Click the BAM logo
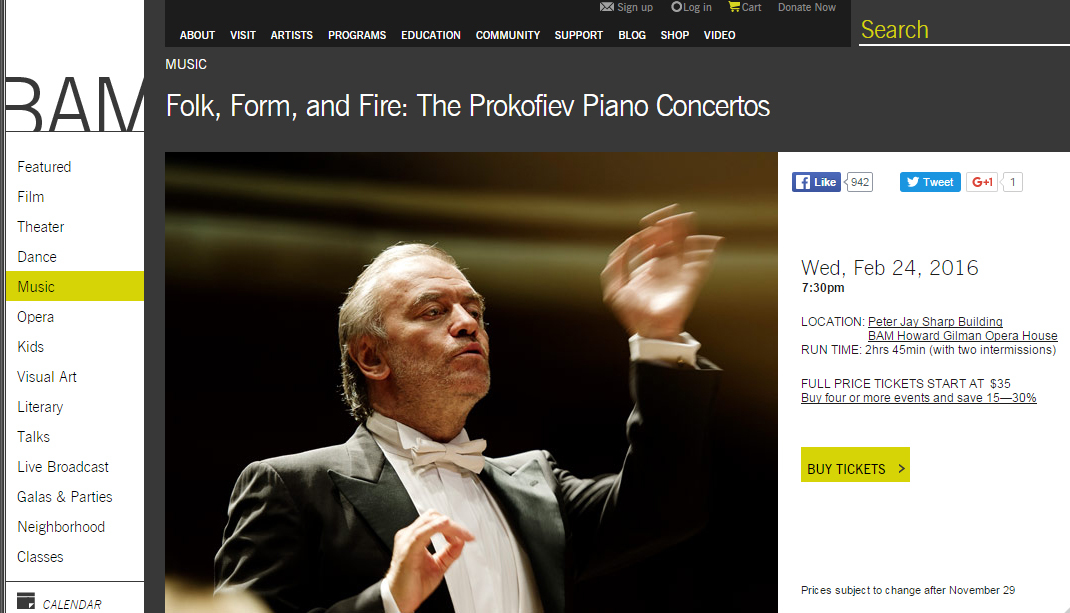 tap(75, 104)
